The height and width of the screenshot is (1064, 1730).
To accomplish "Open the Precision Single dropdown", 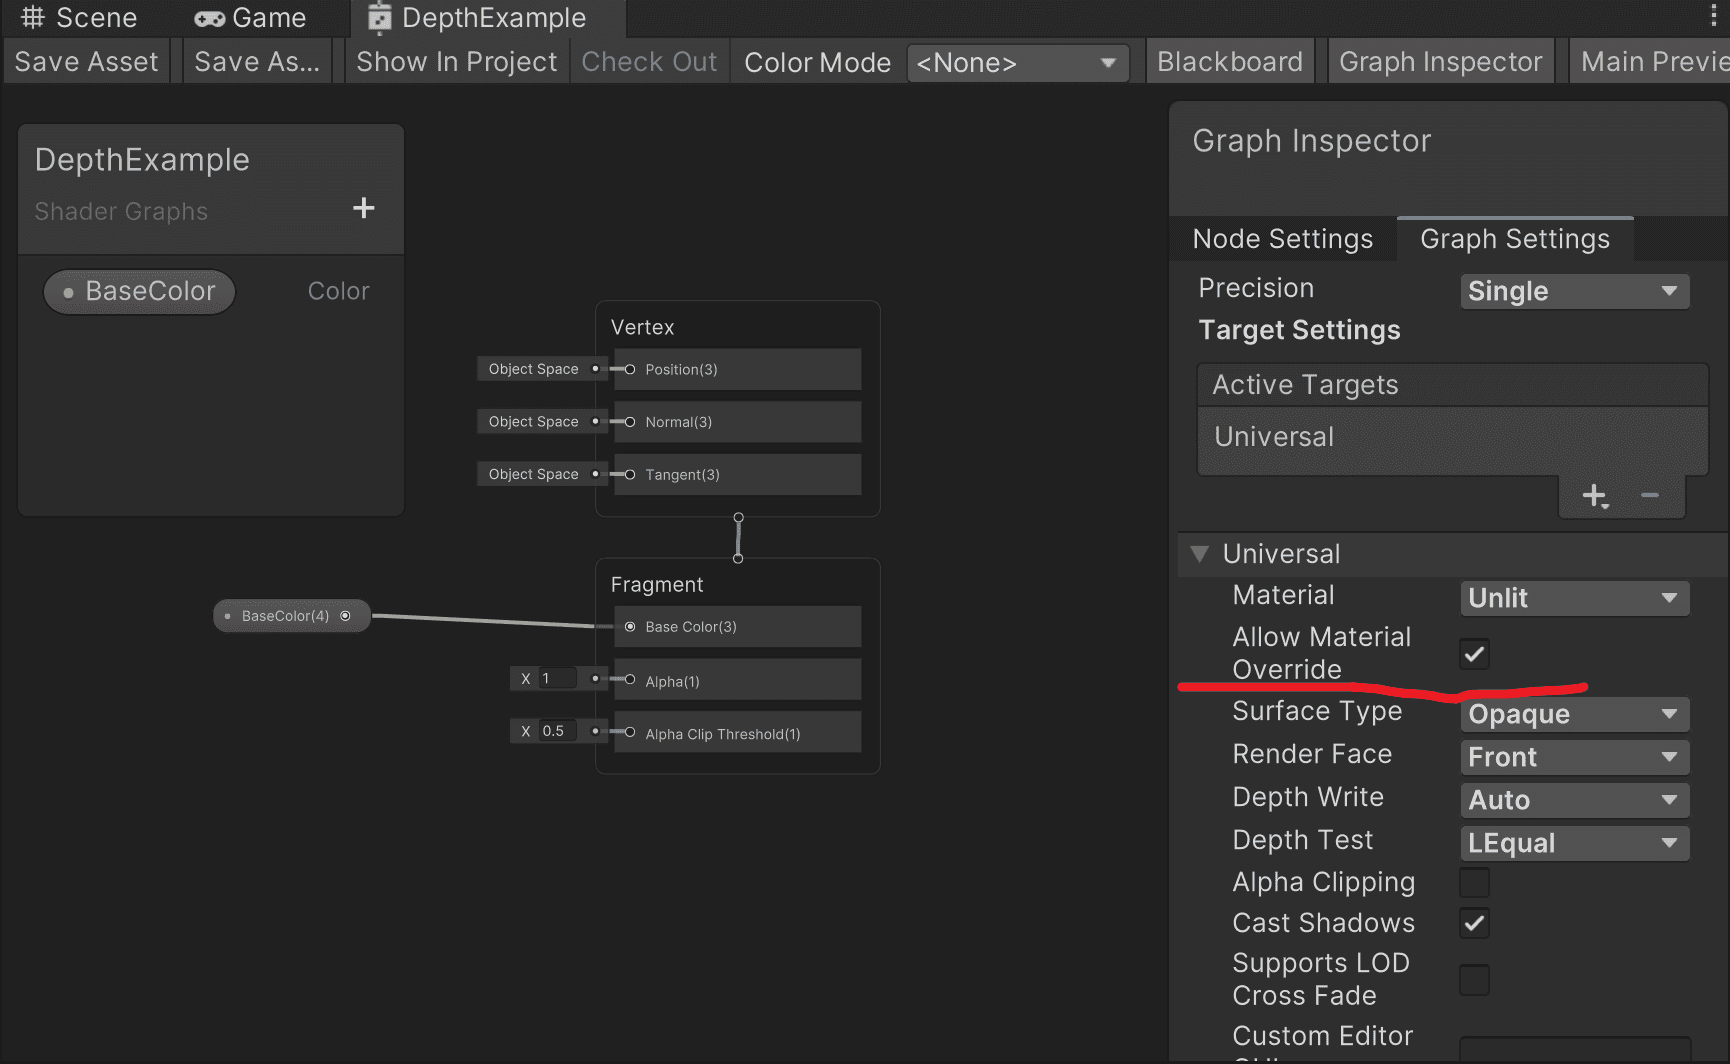I will click(x=1574, y=291).
